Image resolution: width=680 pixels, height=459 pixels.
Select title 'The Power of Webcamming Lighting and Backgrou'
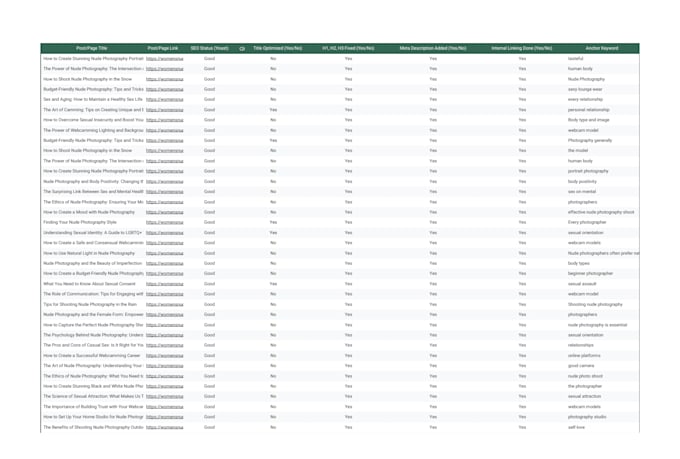(93, 130)
